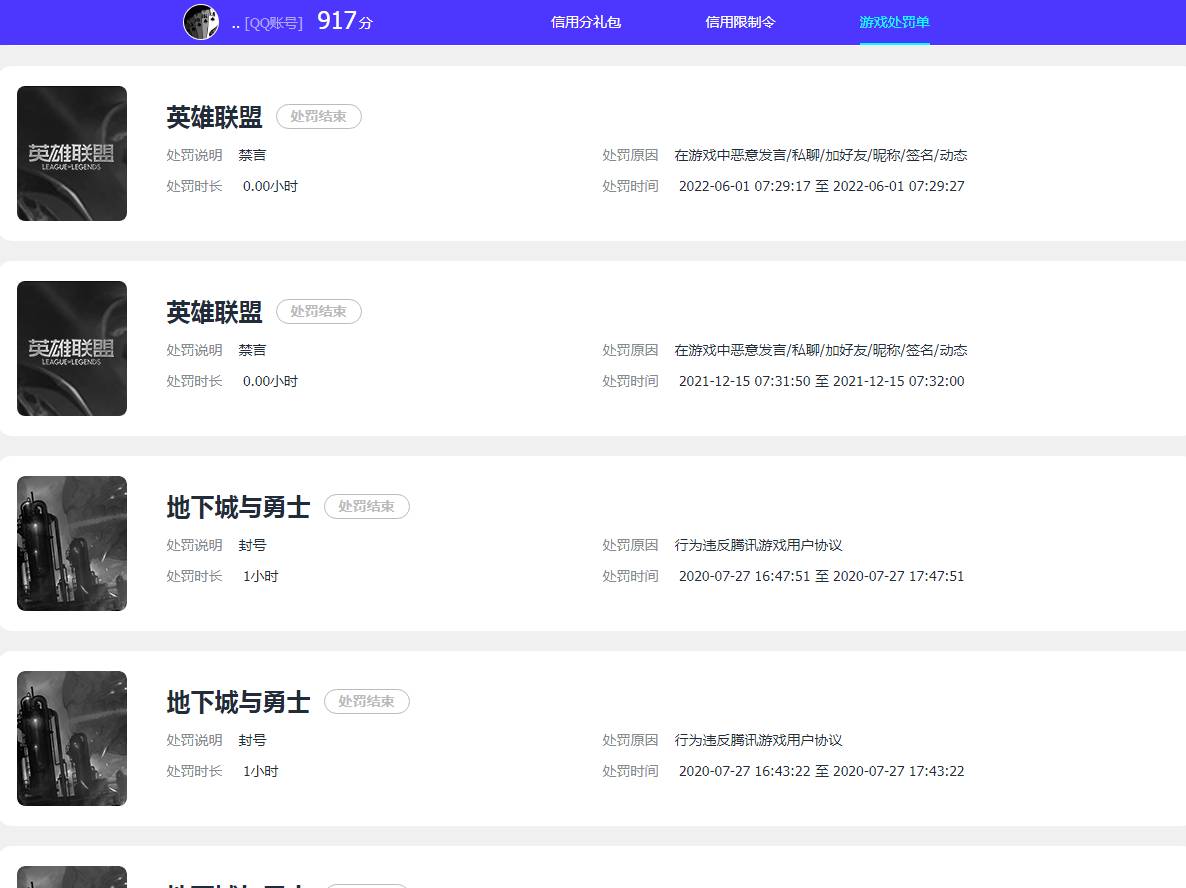Image resolution: width=1186 pixels, height=888 pixels.
Task: Click the 封号 penalty description on the third record
Action: [251, 545]
